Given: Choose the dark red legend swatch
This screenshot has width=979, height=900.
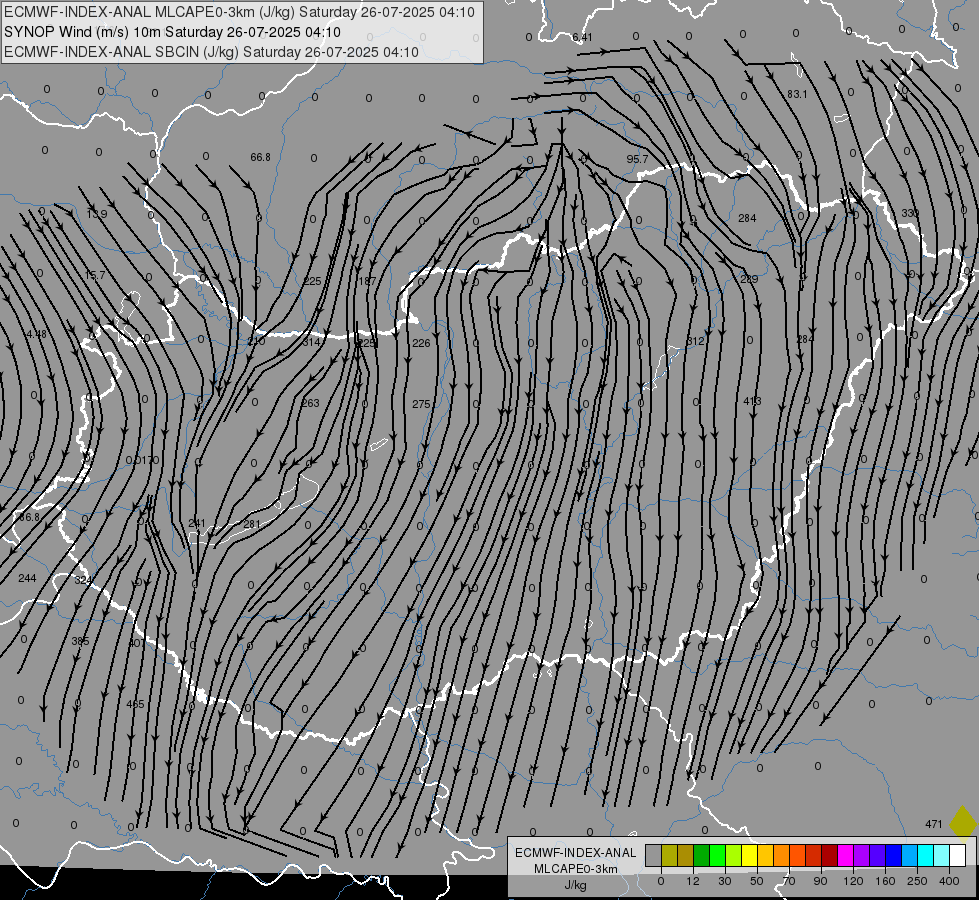Looking at the screenshot, I should (830, 856).
